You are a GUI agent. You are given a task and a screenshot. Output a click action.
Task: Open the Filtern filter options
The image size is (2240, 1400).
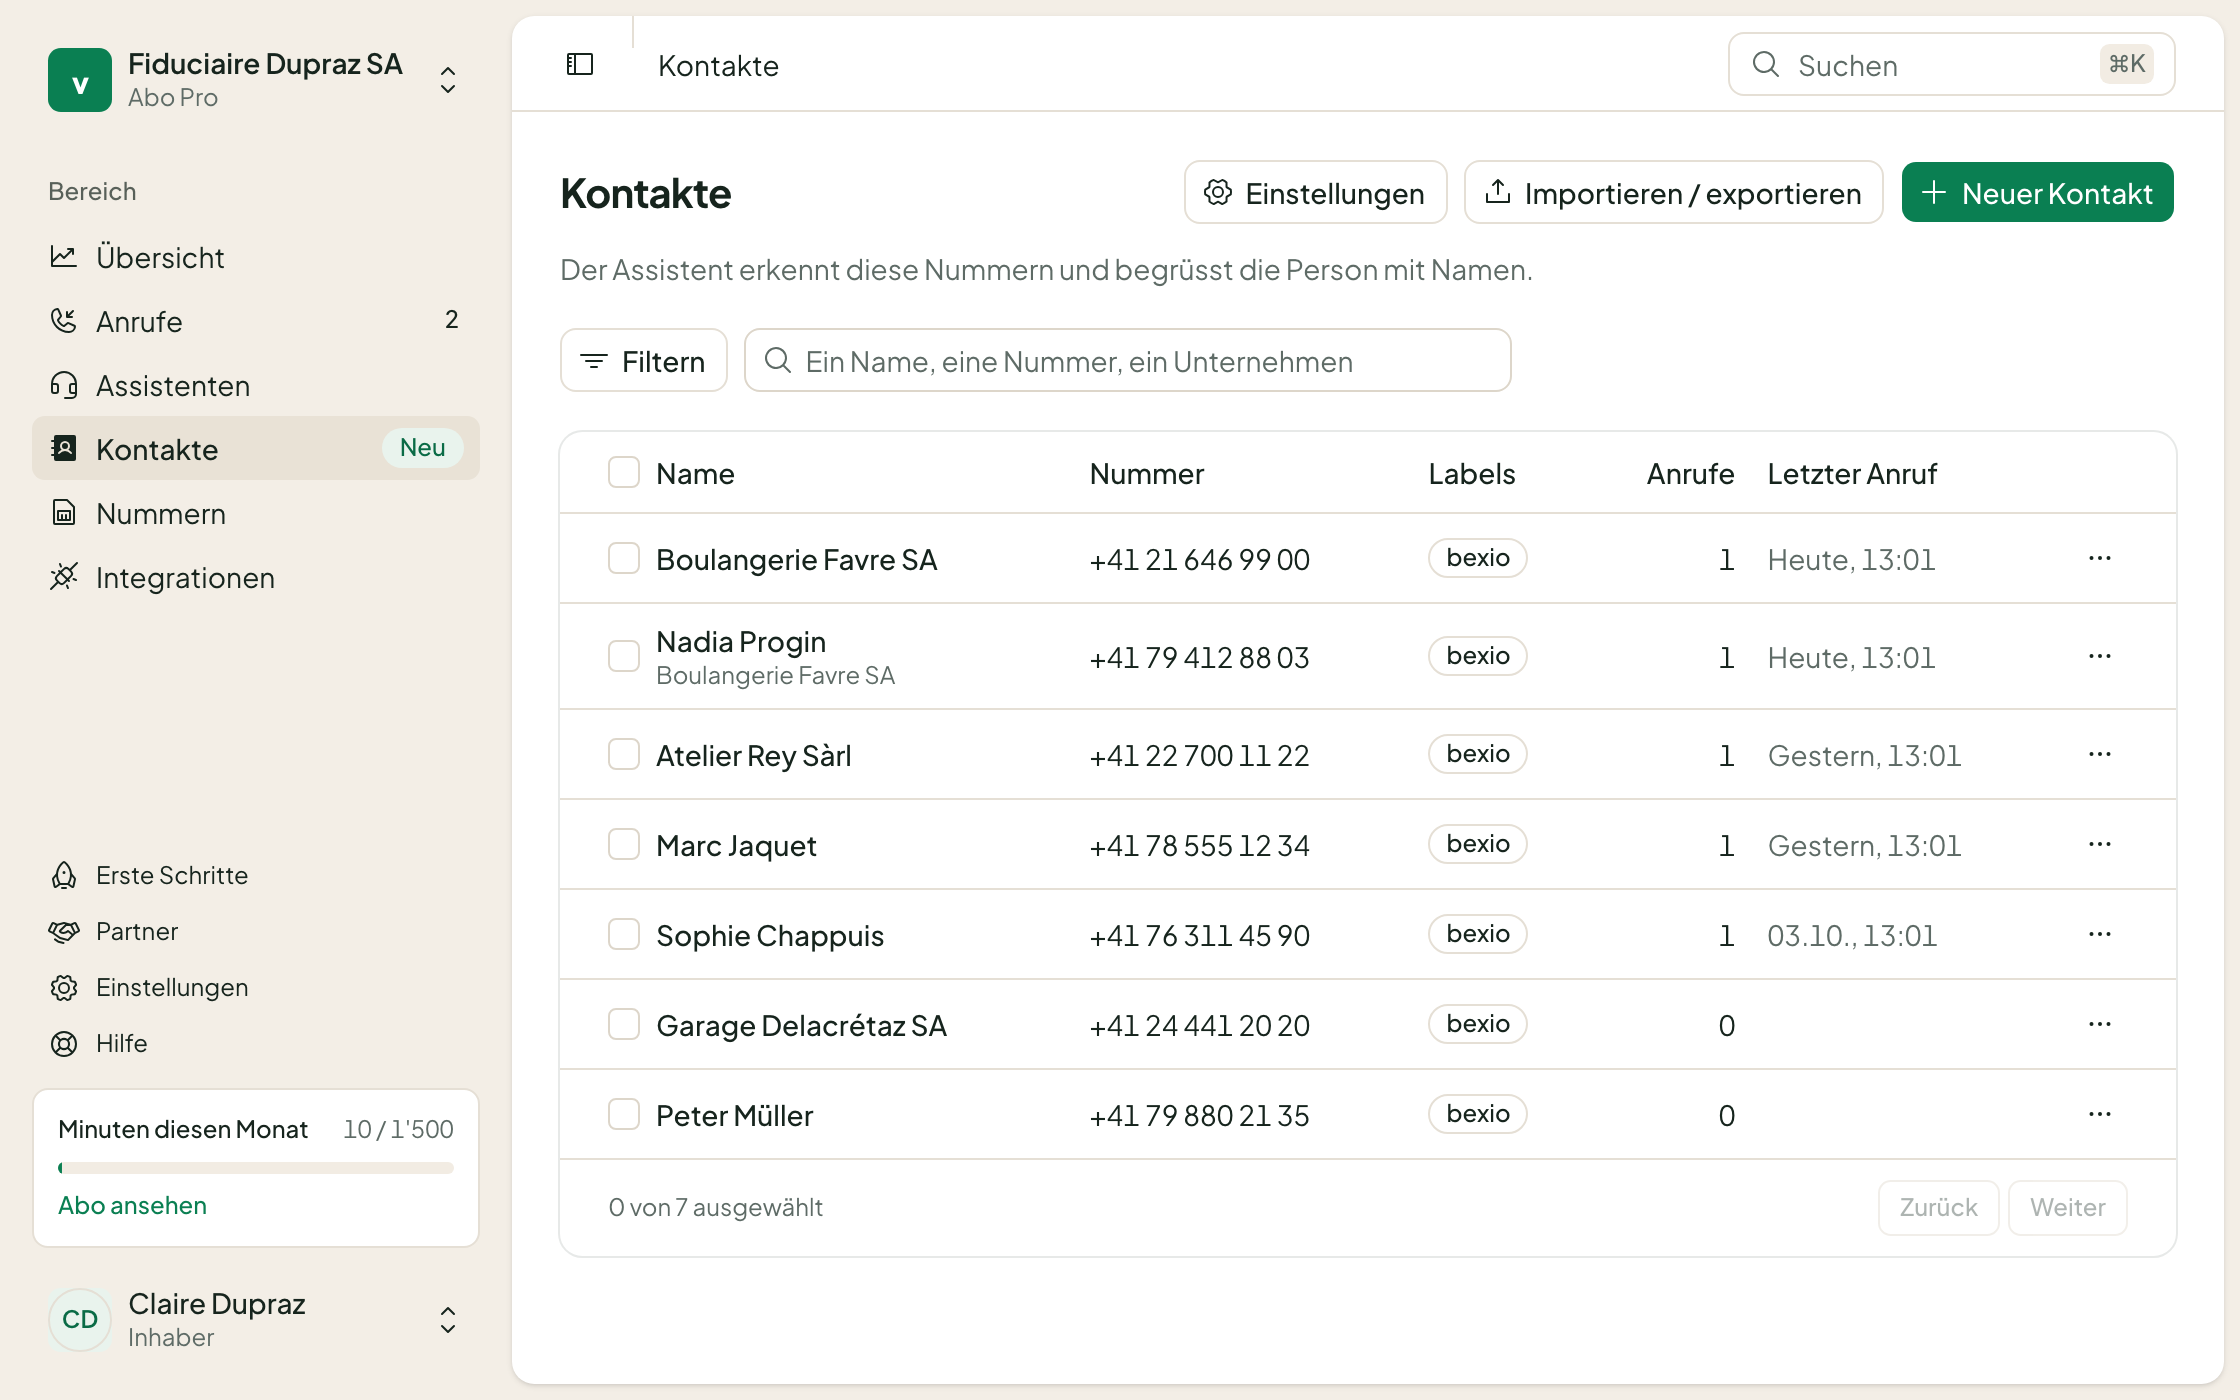point(644,360)
